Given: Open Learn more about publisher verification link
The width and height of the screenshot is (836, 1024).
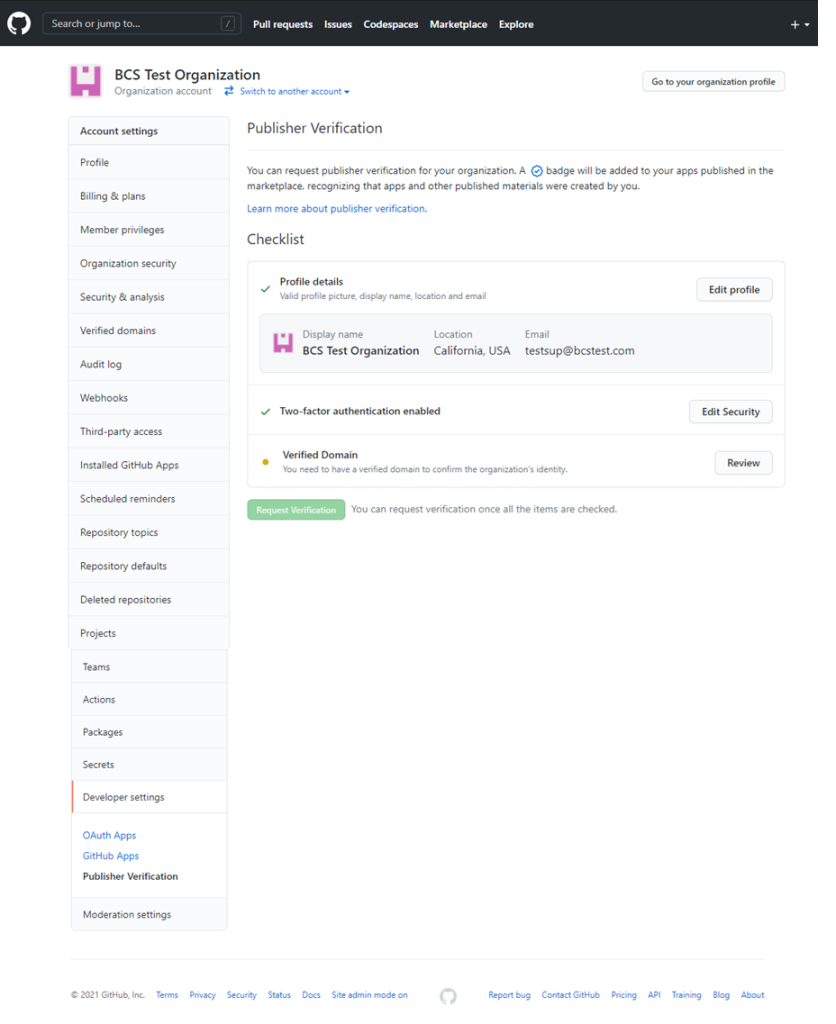Looking at the screenshot, I should coord(336,209).
